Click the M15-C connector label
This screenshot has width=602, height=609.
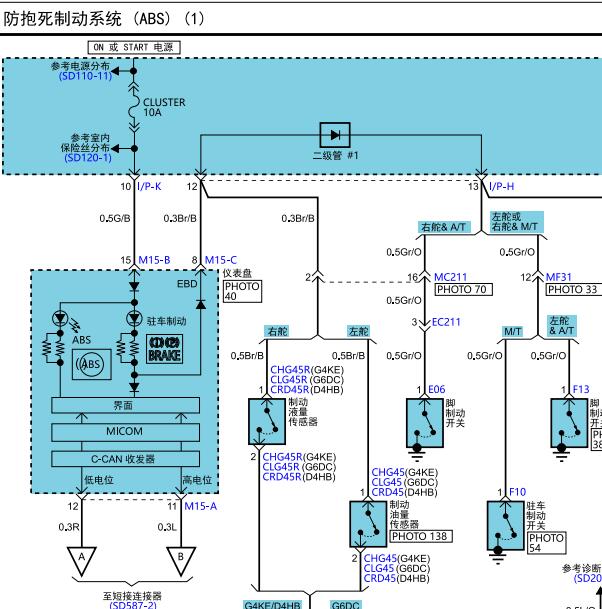click(221, 260)
